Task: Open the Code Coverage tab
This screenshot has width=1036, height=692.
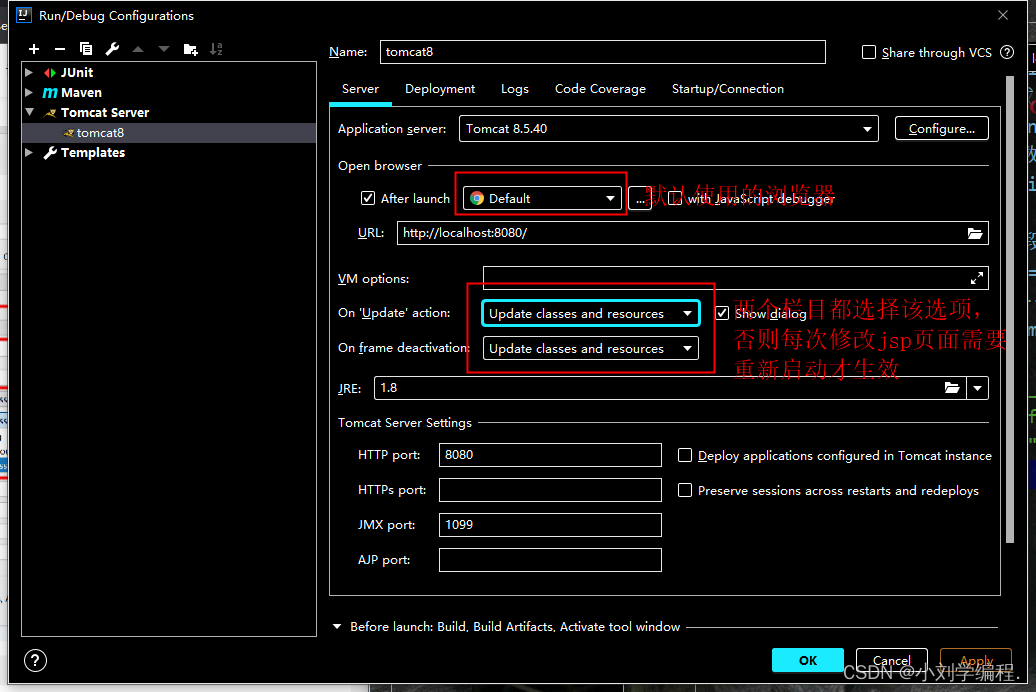Action: (x=600, y=89)
